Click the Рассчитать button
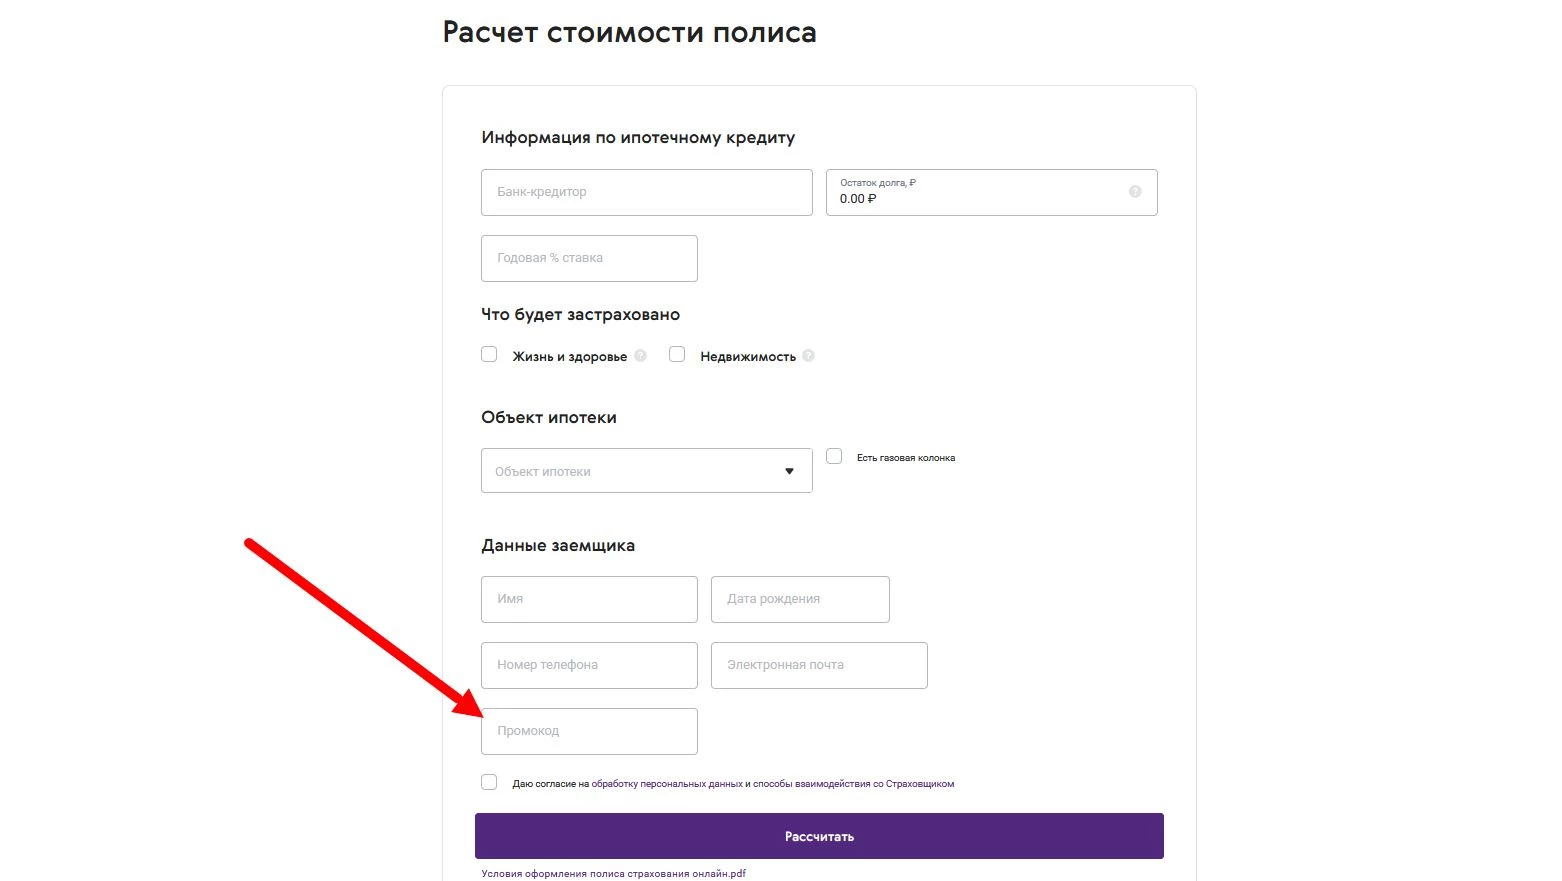This screenshot has width=1562, height=881. [818, 835]
